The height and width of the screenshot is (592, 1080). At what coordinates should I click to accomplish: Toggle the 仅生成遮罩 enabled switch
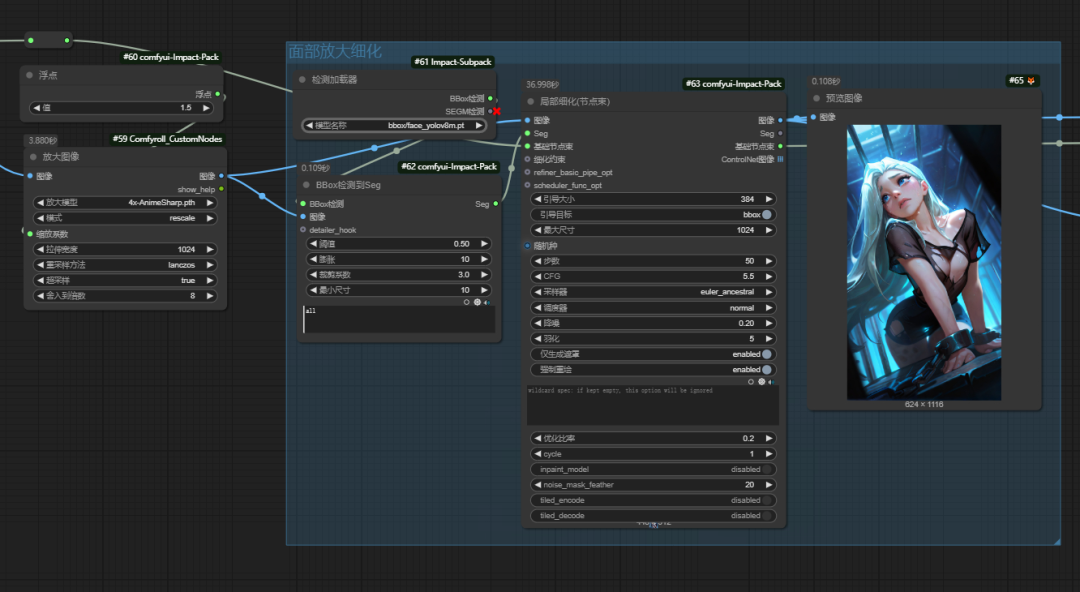(x=767, y=354)
